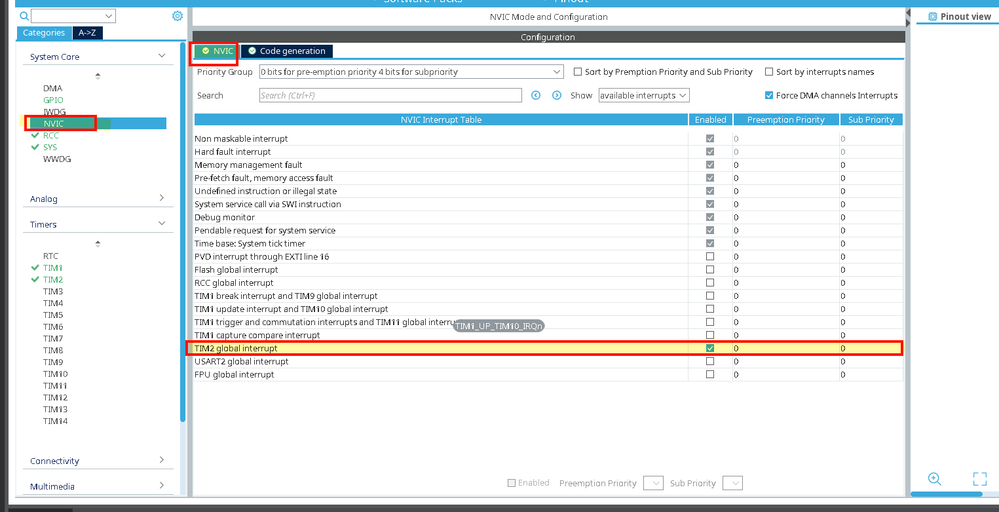Select the Categories tab
This screenshot has width=999, height=512.
(44, 33)
